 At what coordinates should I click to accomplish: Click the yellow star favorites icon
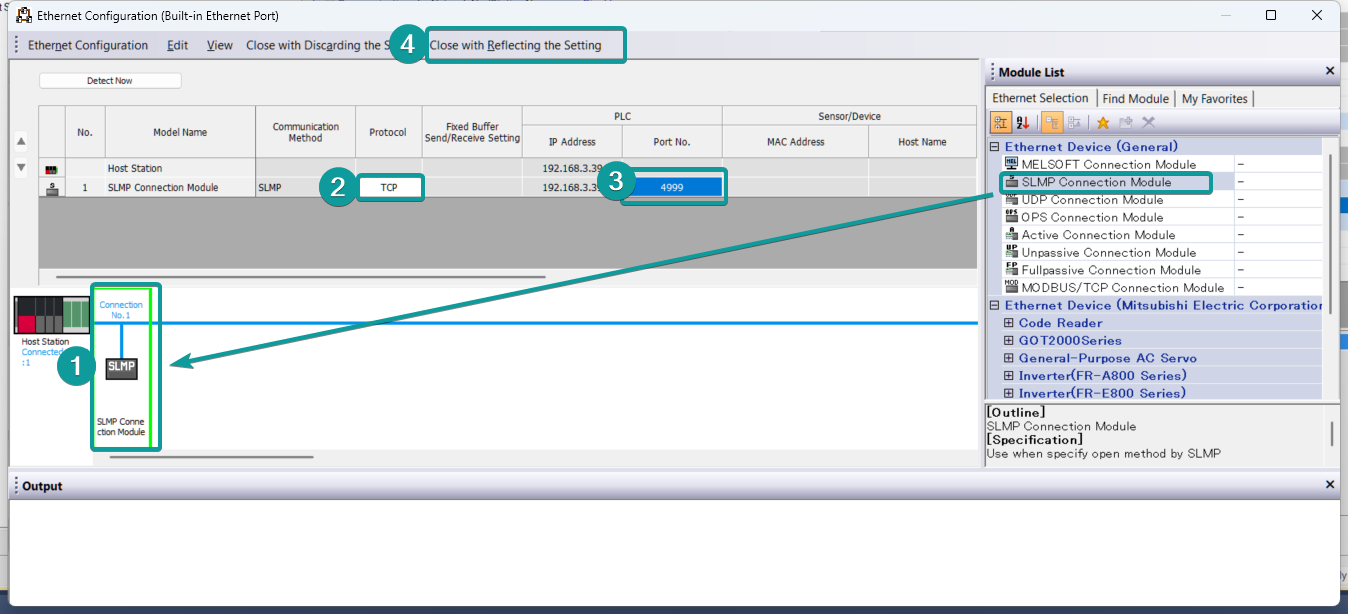click(x=1103, y=122)
